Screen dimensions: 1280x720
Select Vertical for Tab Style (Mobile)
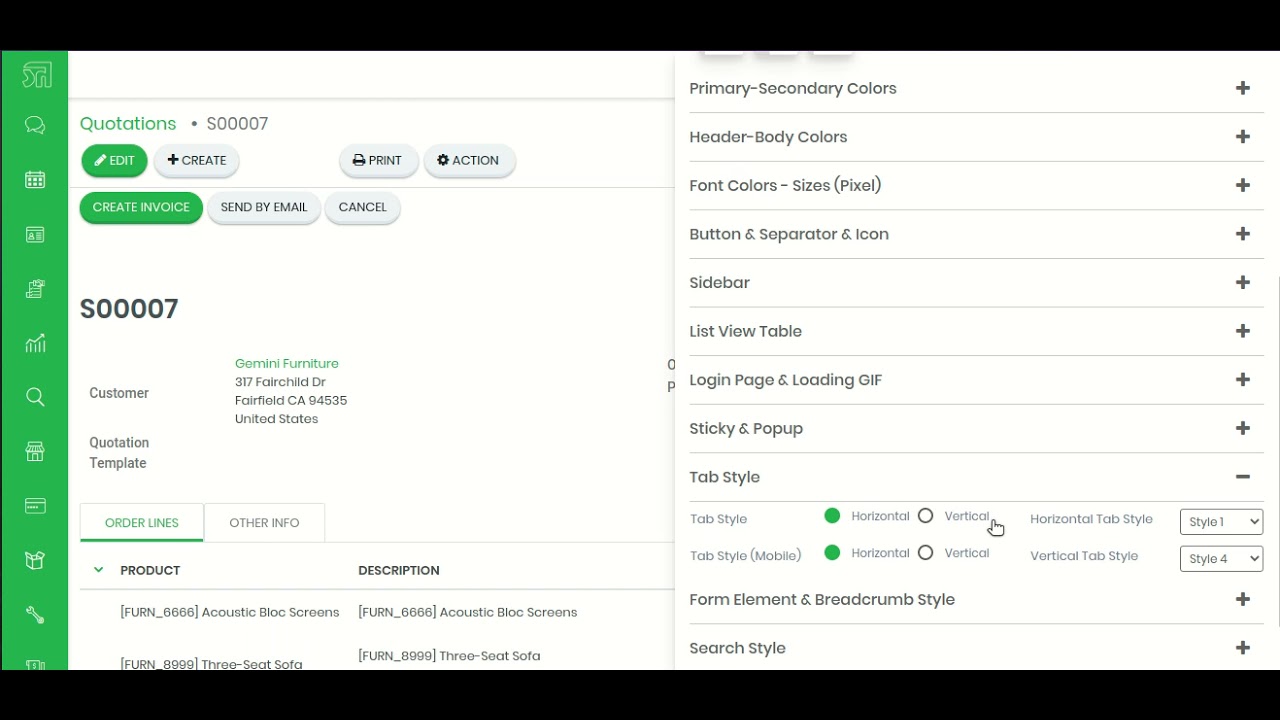coord(925,553)
